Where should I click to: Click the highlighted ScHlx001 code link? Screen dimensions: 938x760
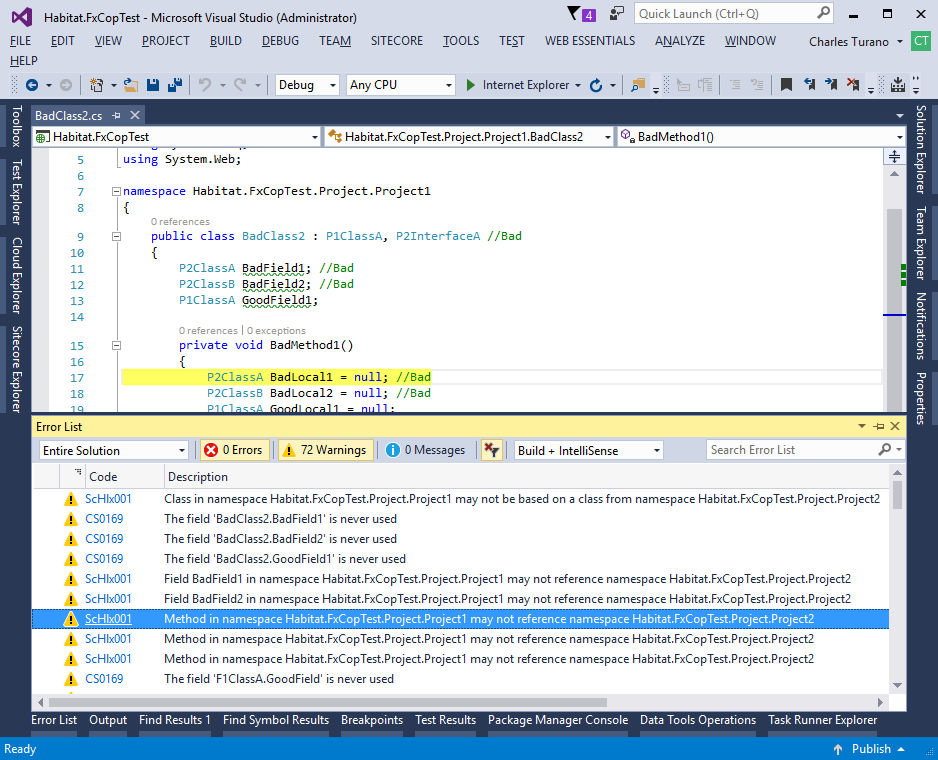(x=108, y=619)
